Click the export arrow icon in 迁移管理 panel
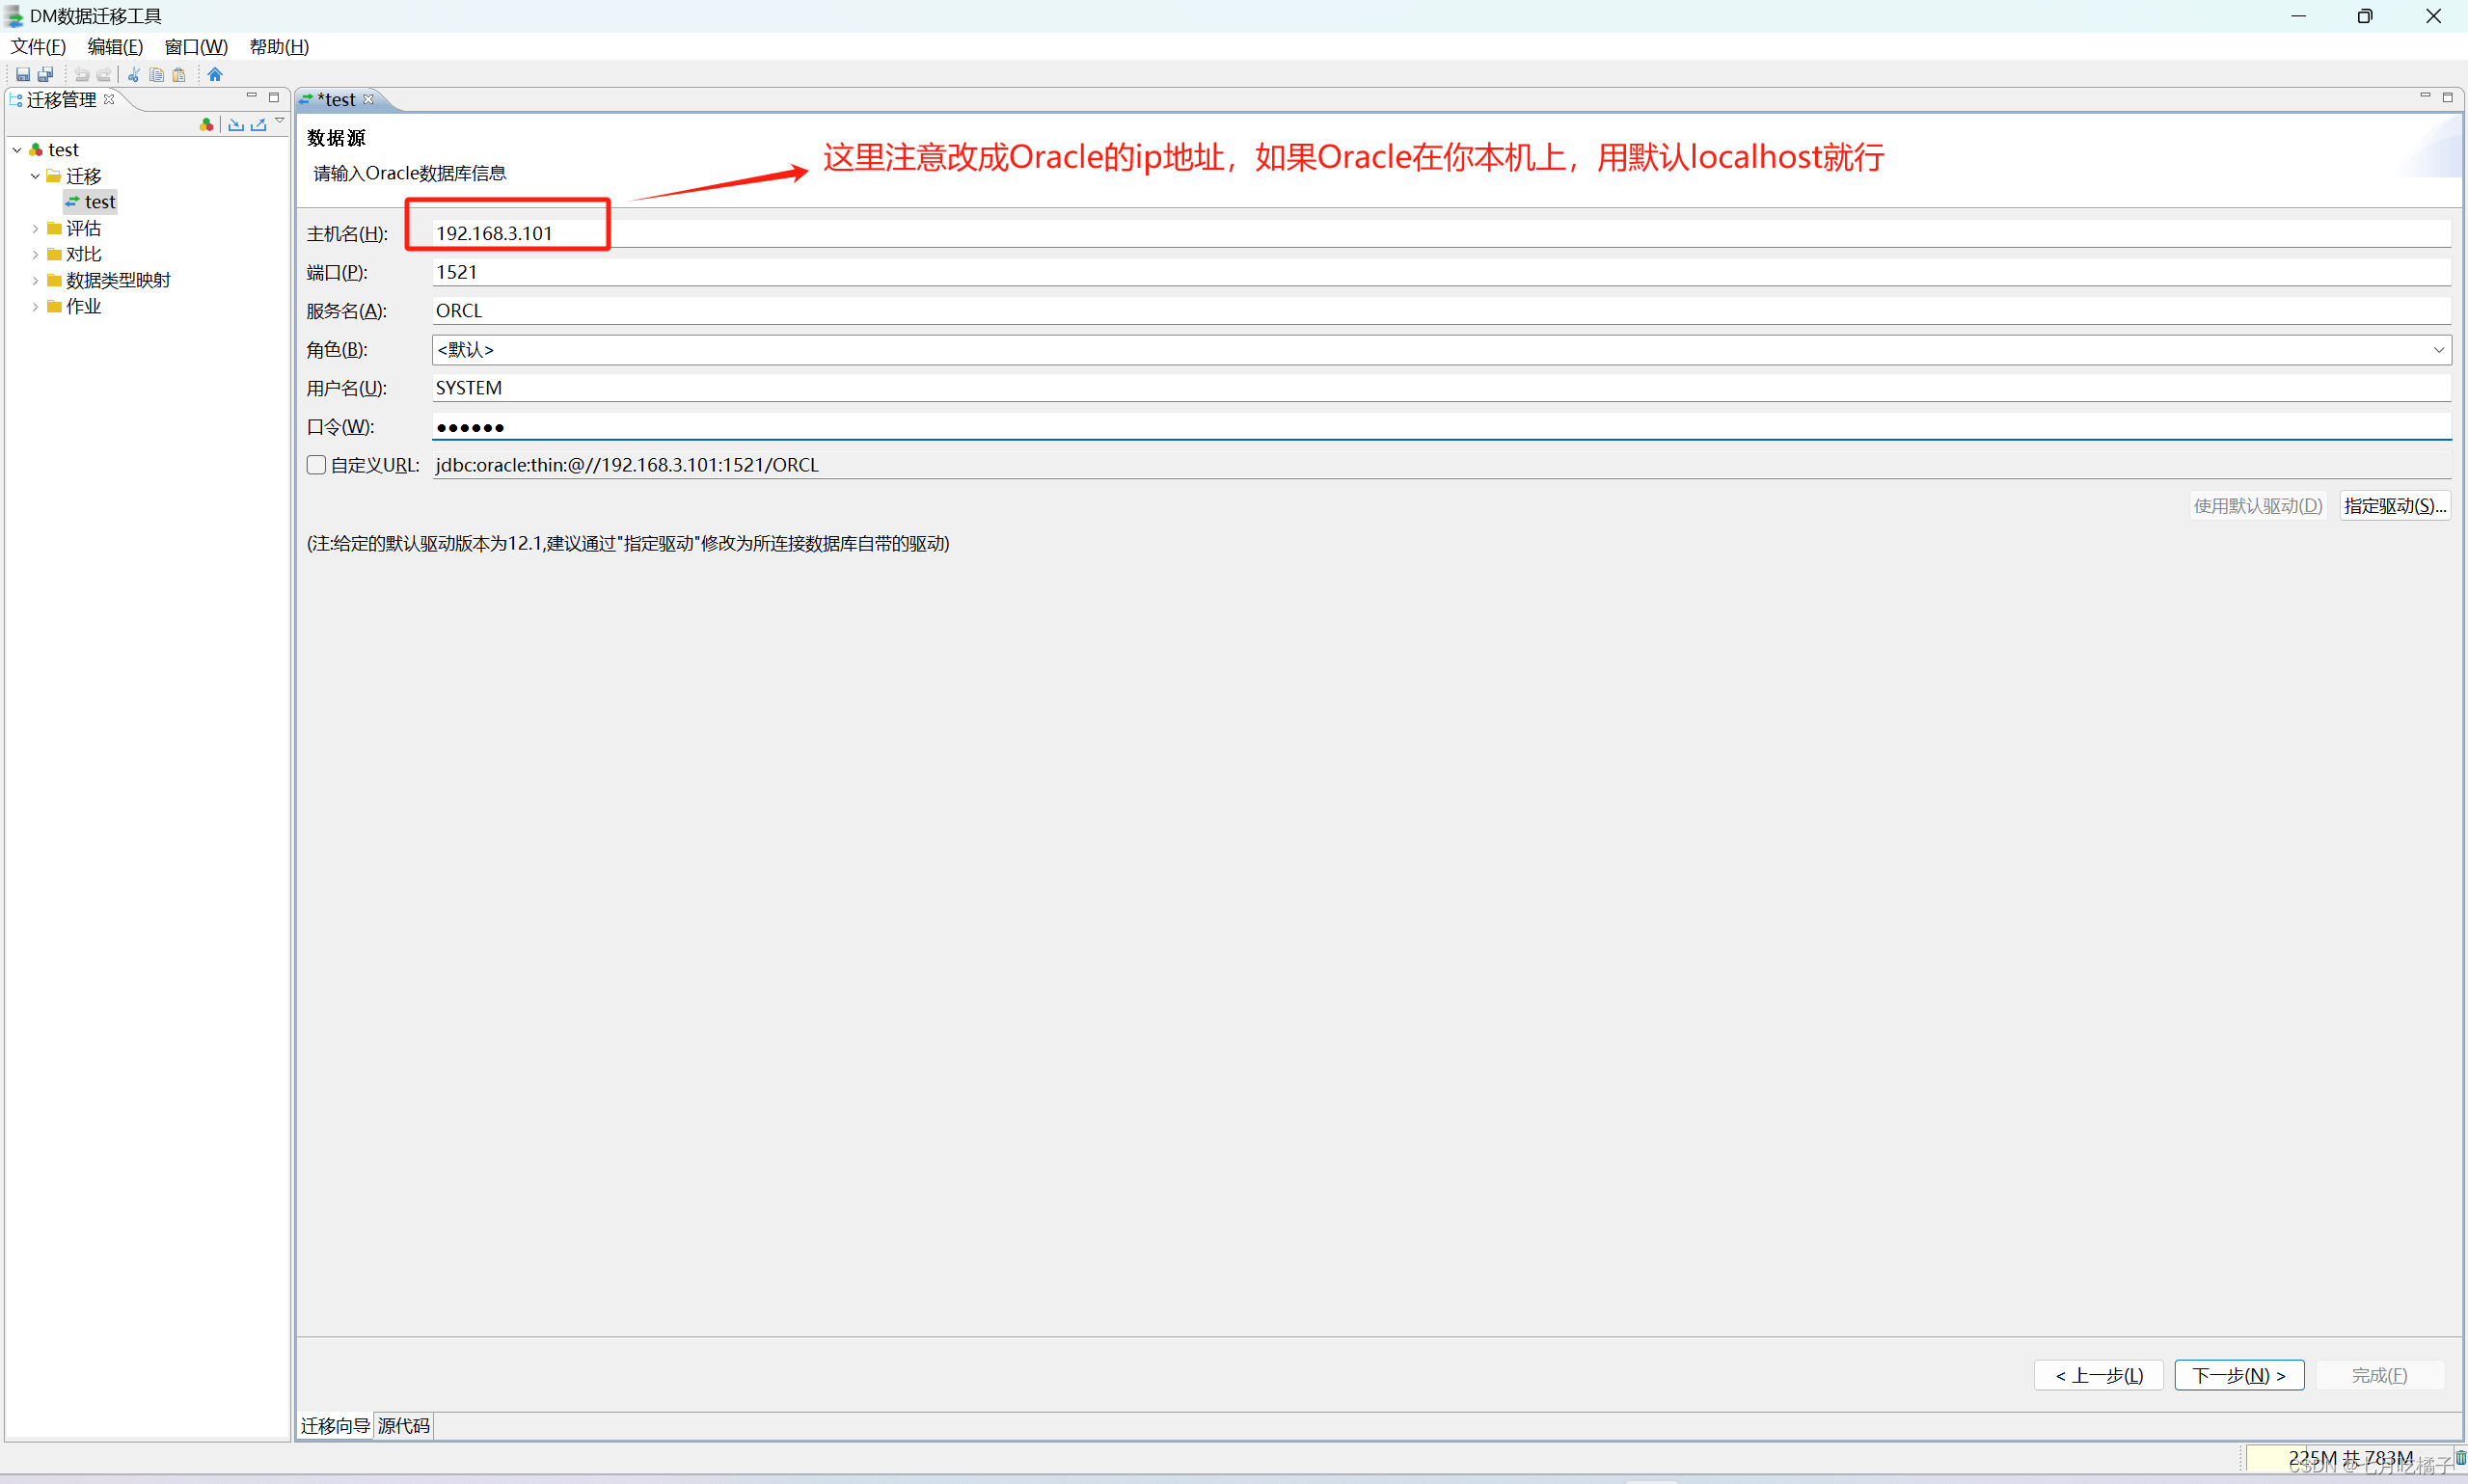 coord(259,124)
